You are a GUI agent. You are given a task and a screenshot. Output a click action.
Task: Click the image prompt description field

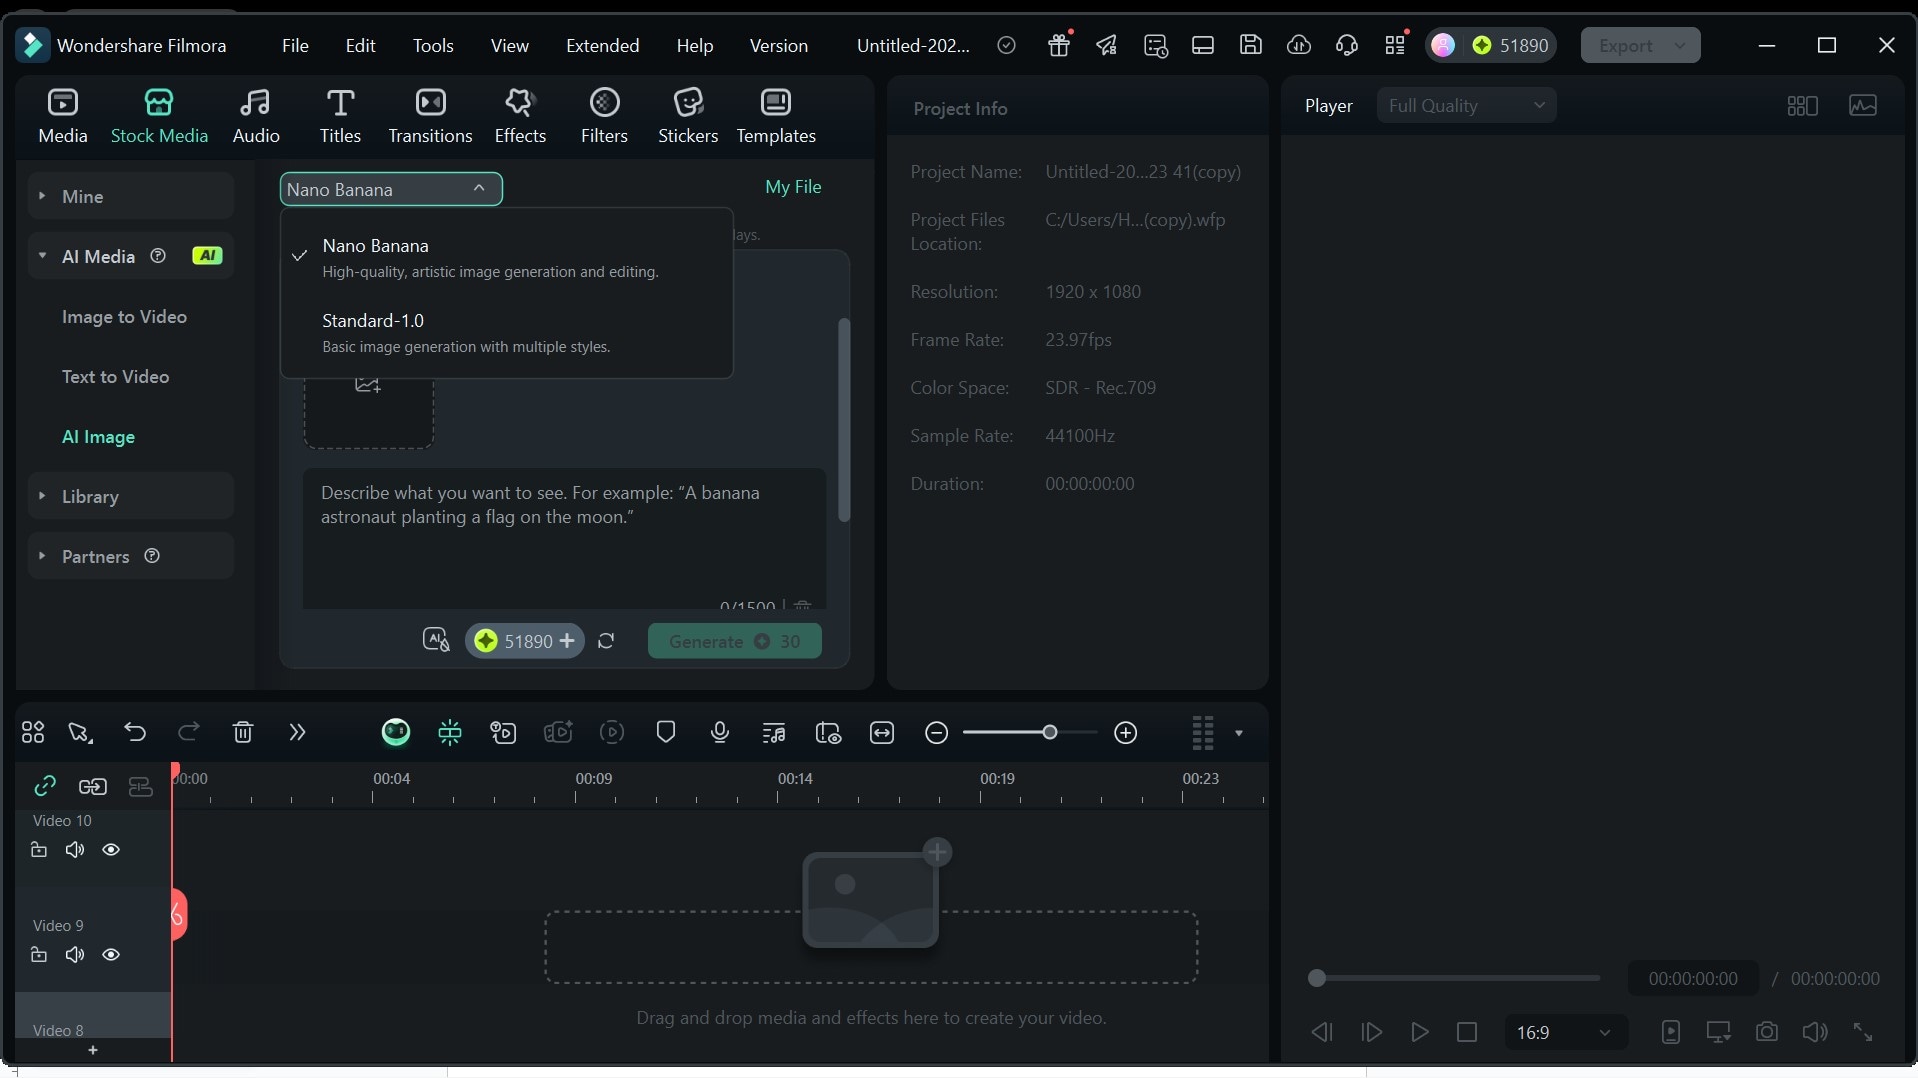(x=564, y=538)
